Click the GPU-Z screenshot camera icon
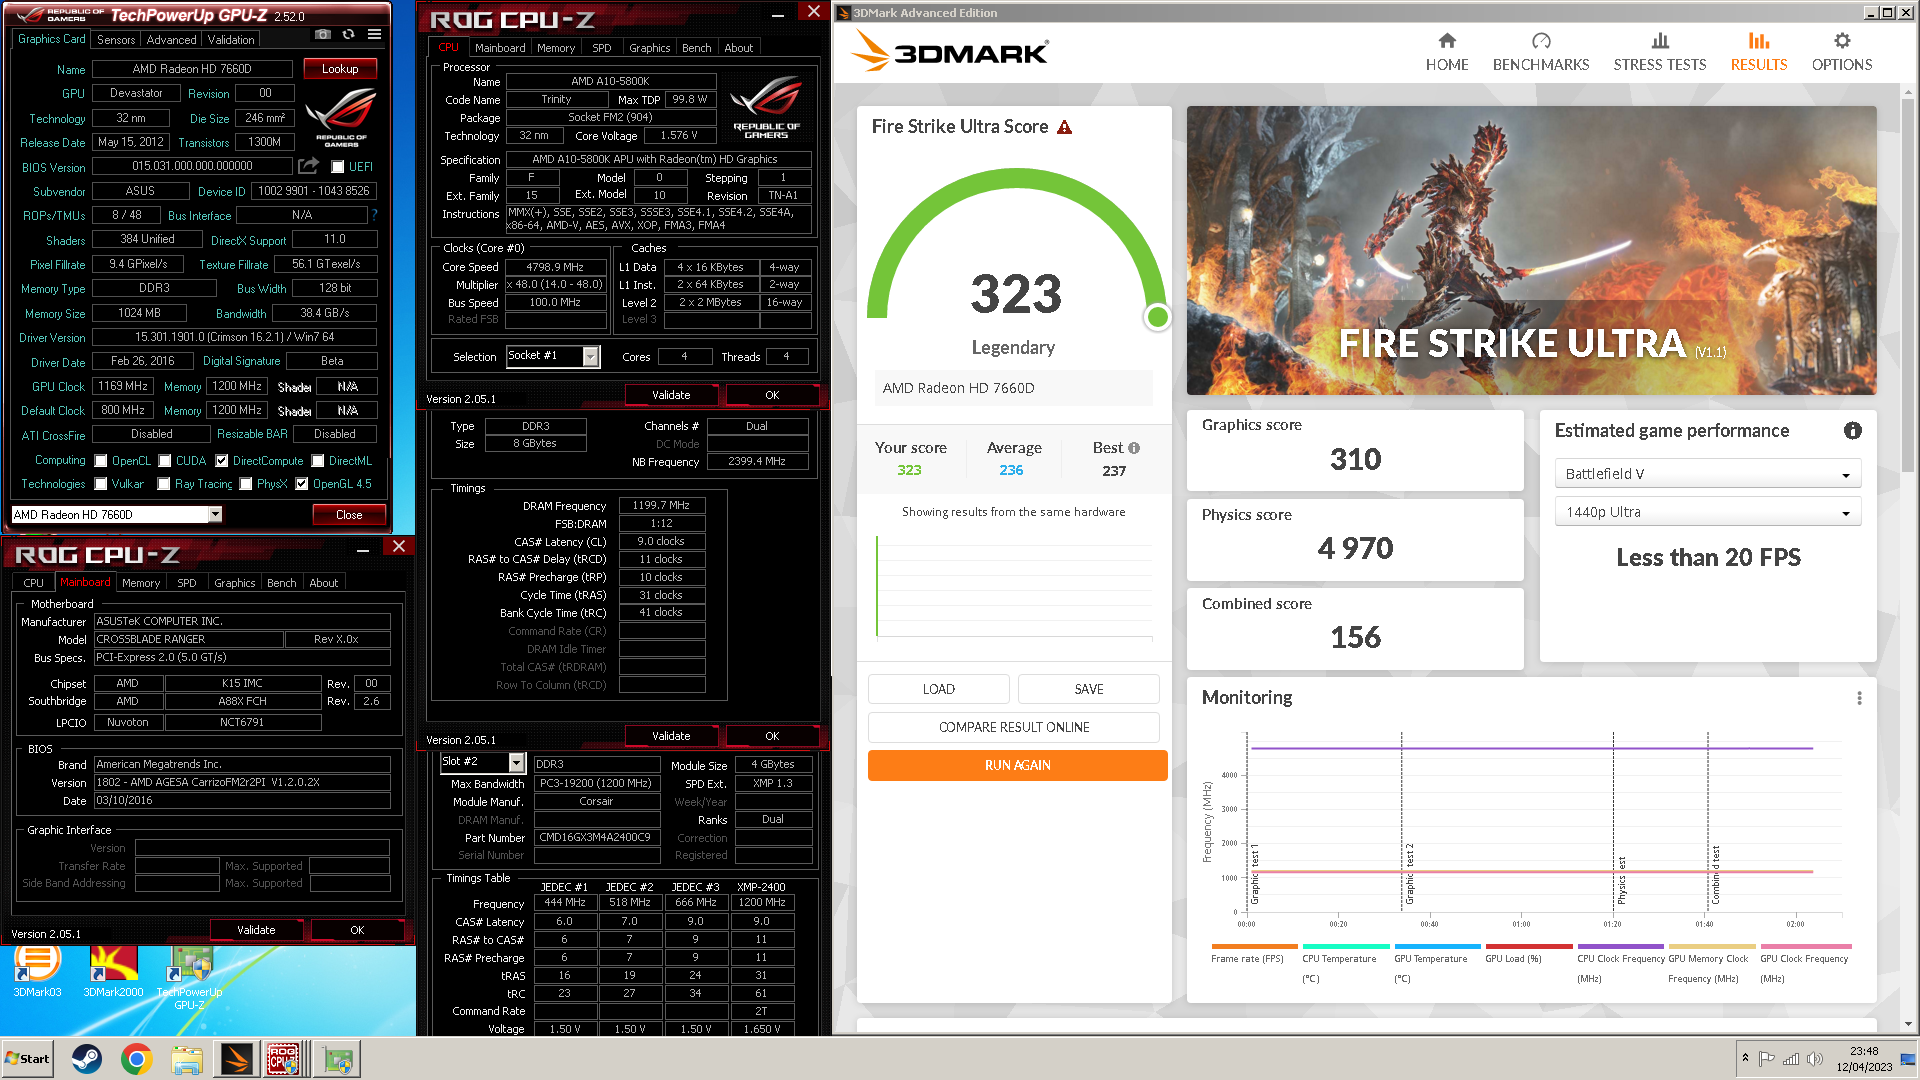 coord(322,35)
